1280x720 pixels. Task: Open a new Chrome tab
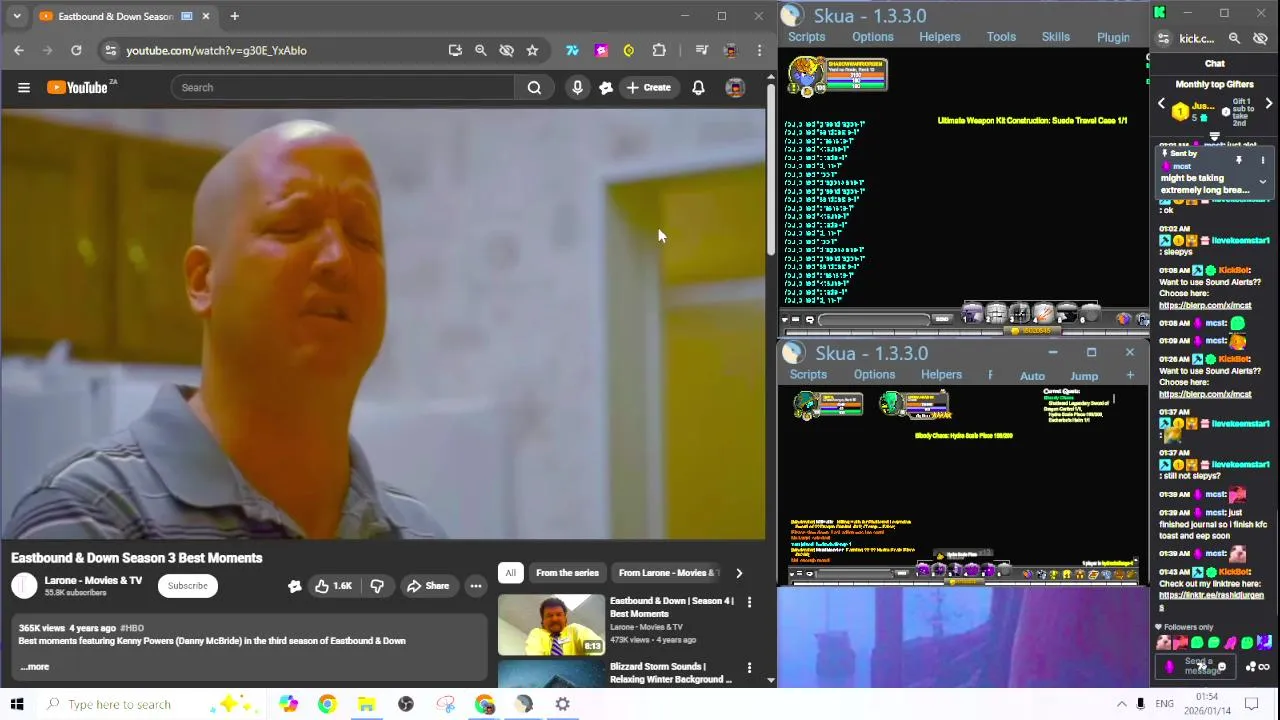(x=234, y=16)
